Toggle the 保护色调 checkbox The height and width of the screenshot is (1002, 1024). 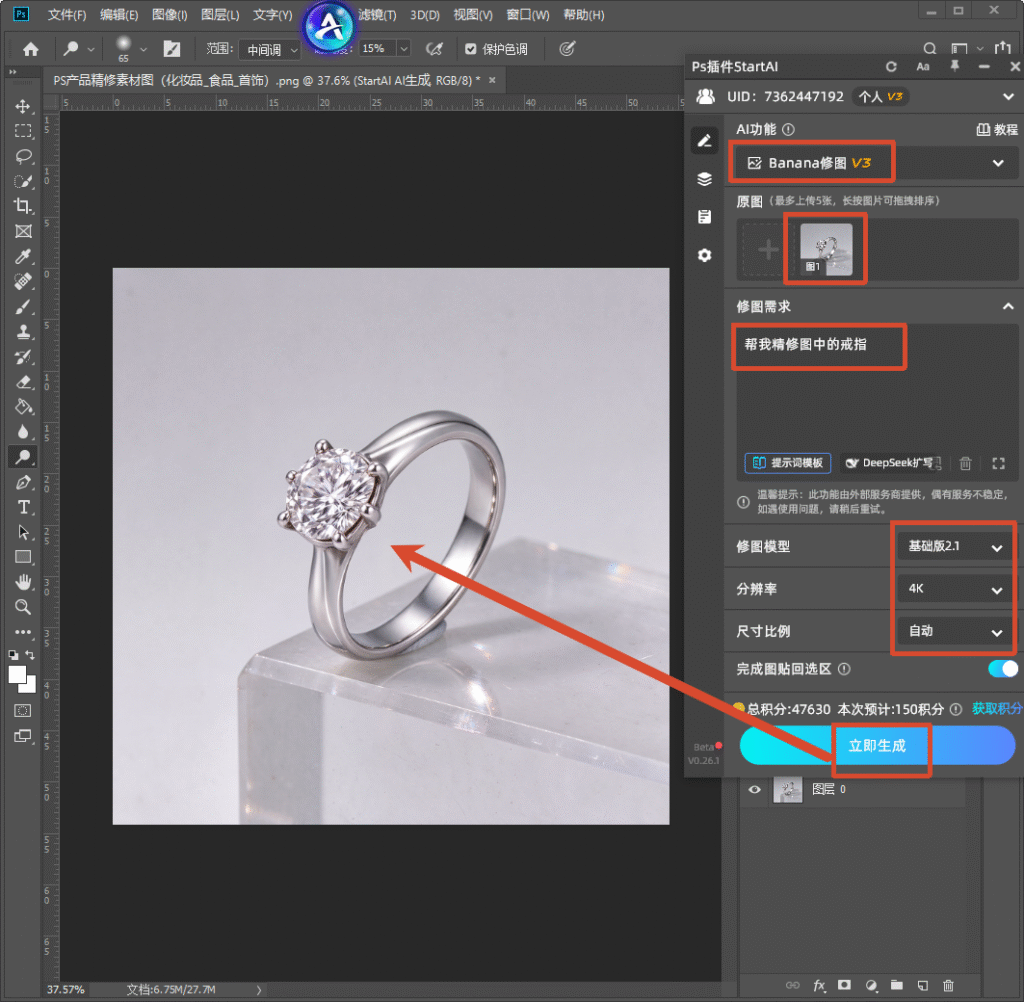click(470, 49)
